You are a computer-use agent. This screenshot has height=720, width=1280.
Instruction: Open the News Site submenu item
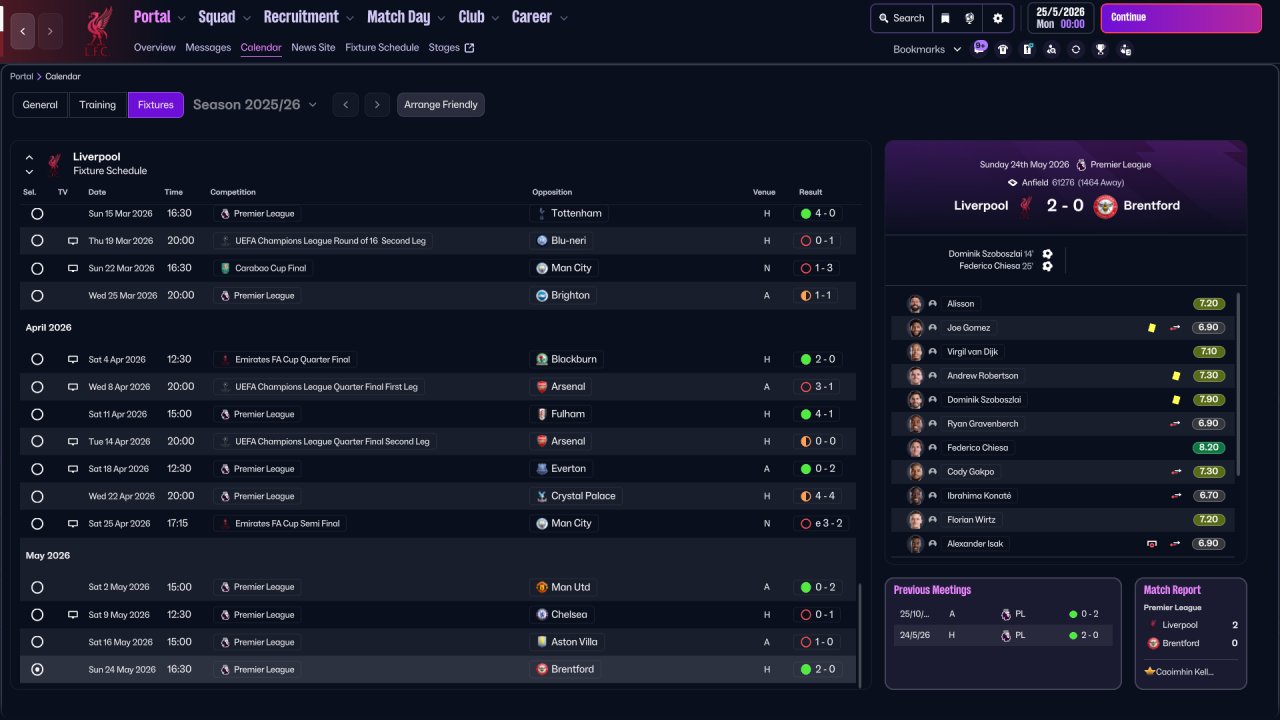[x=313, y=47]
